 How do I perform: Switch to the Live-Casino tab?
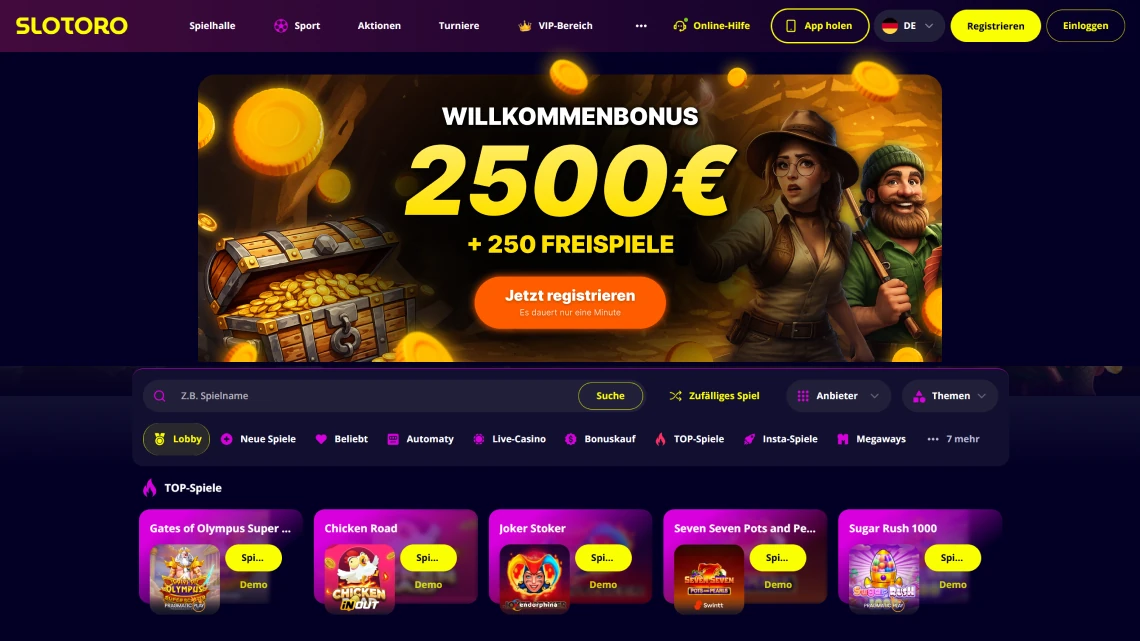point(510,439)
